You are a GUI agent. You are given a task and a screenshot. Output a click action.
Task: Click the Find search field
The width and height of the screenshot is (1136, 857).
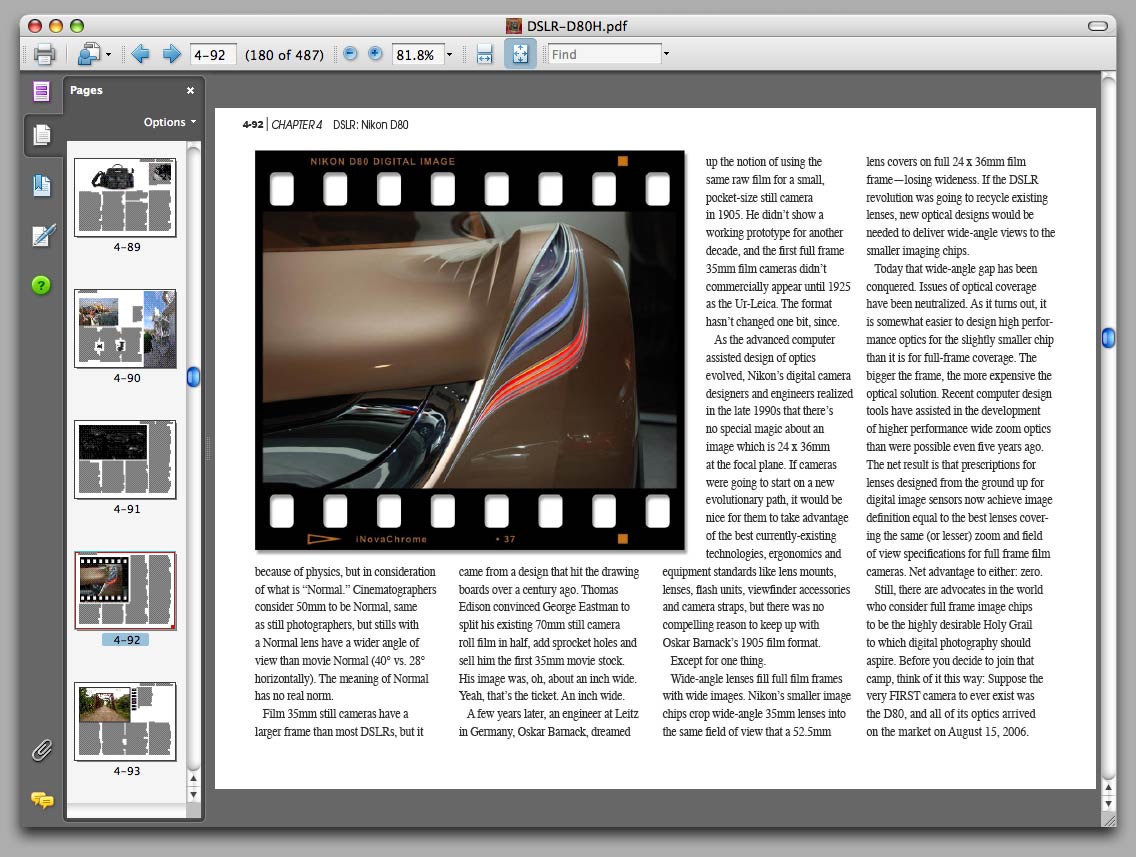point(604,54)
